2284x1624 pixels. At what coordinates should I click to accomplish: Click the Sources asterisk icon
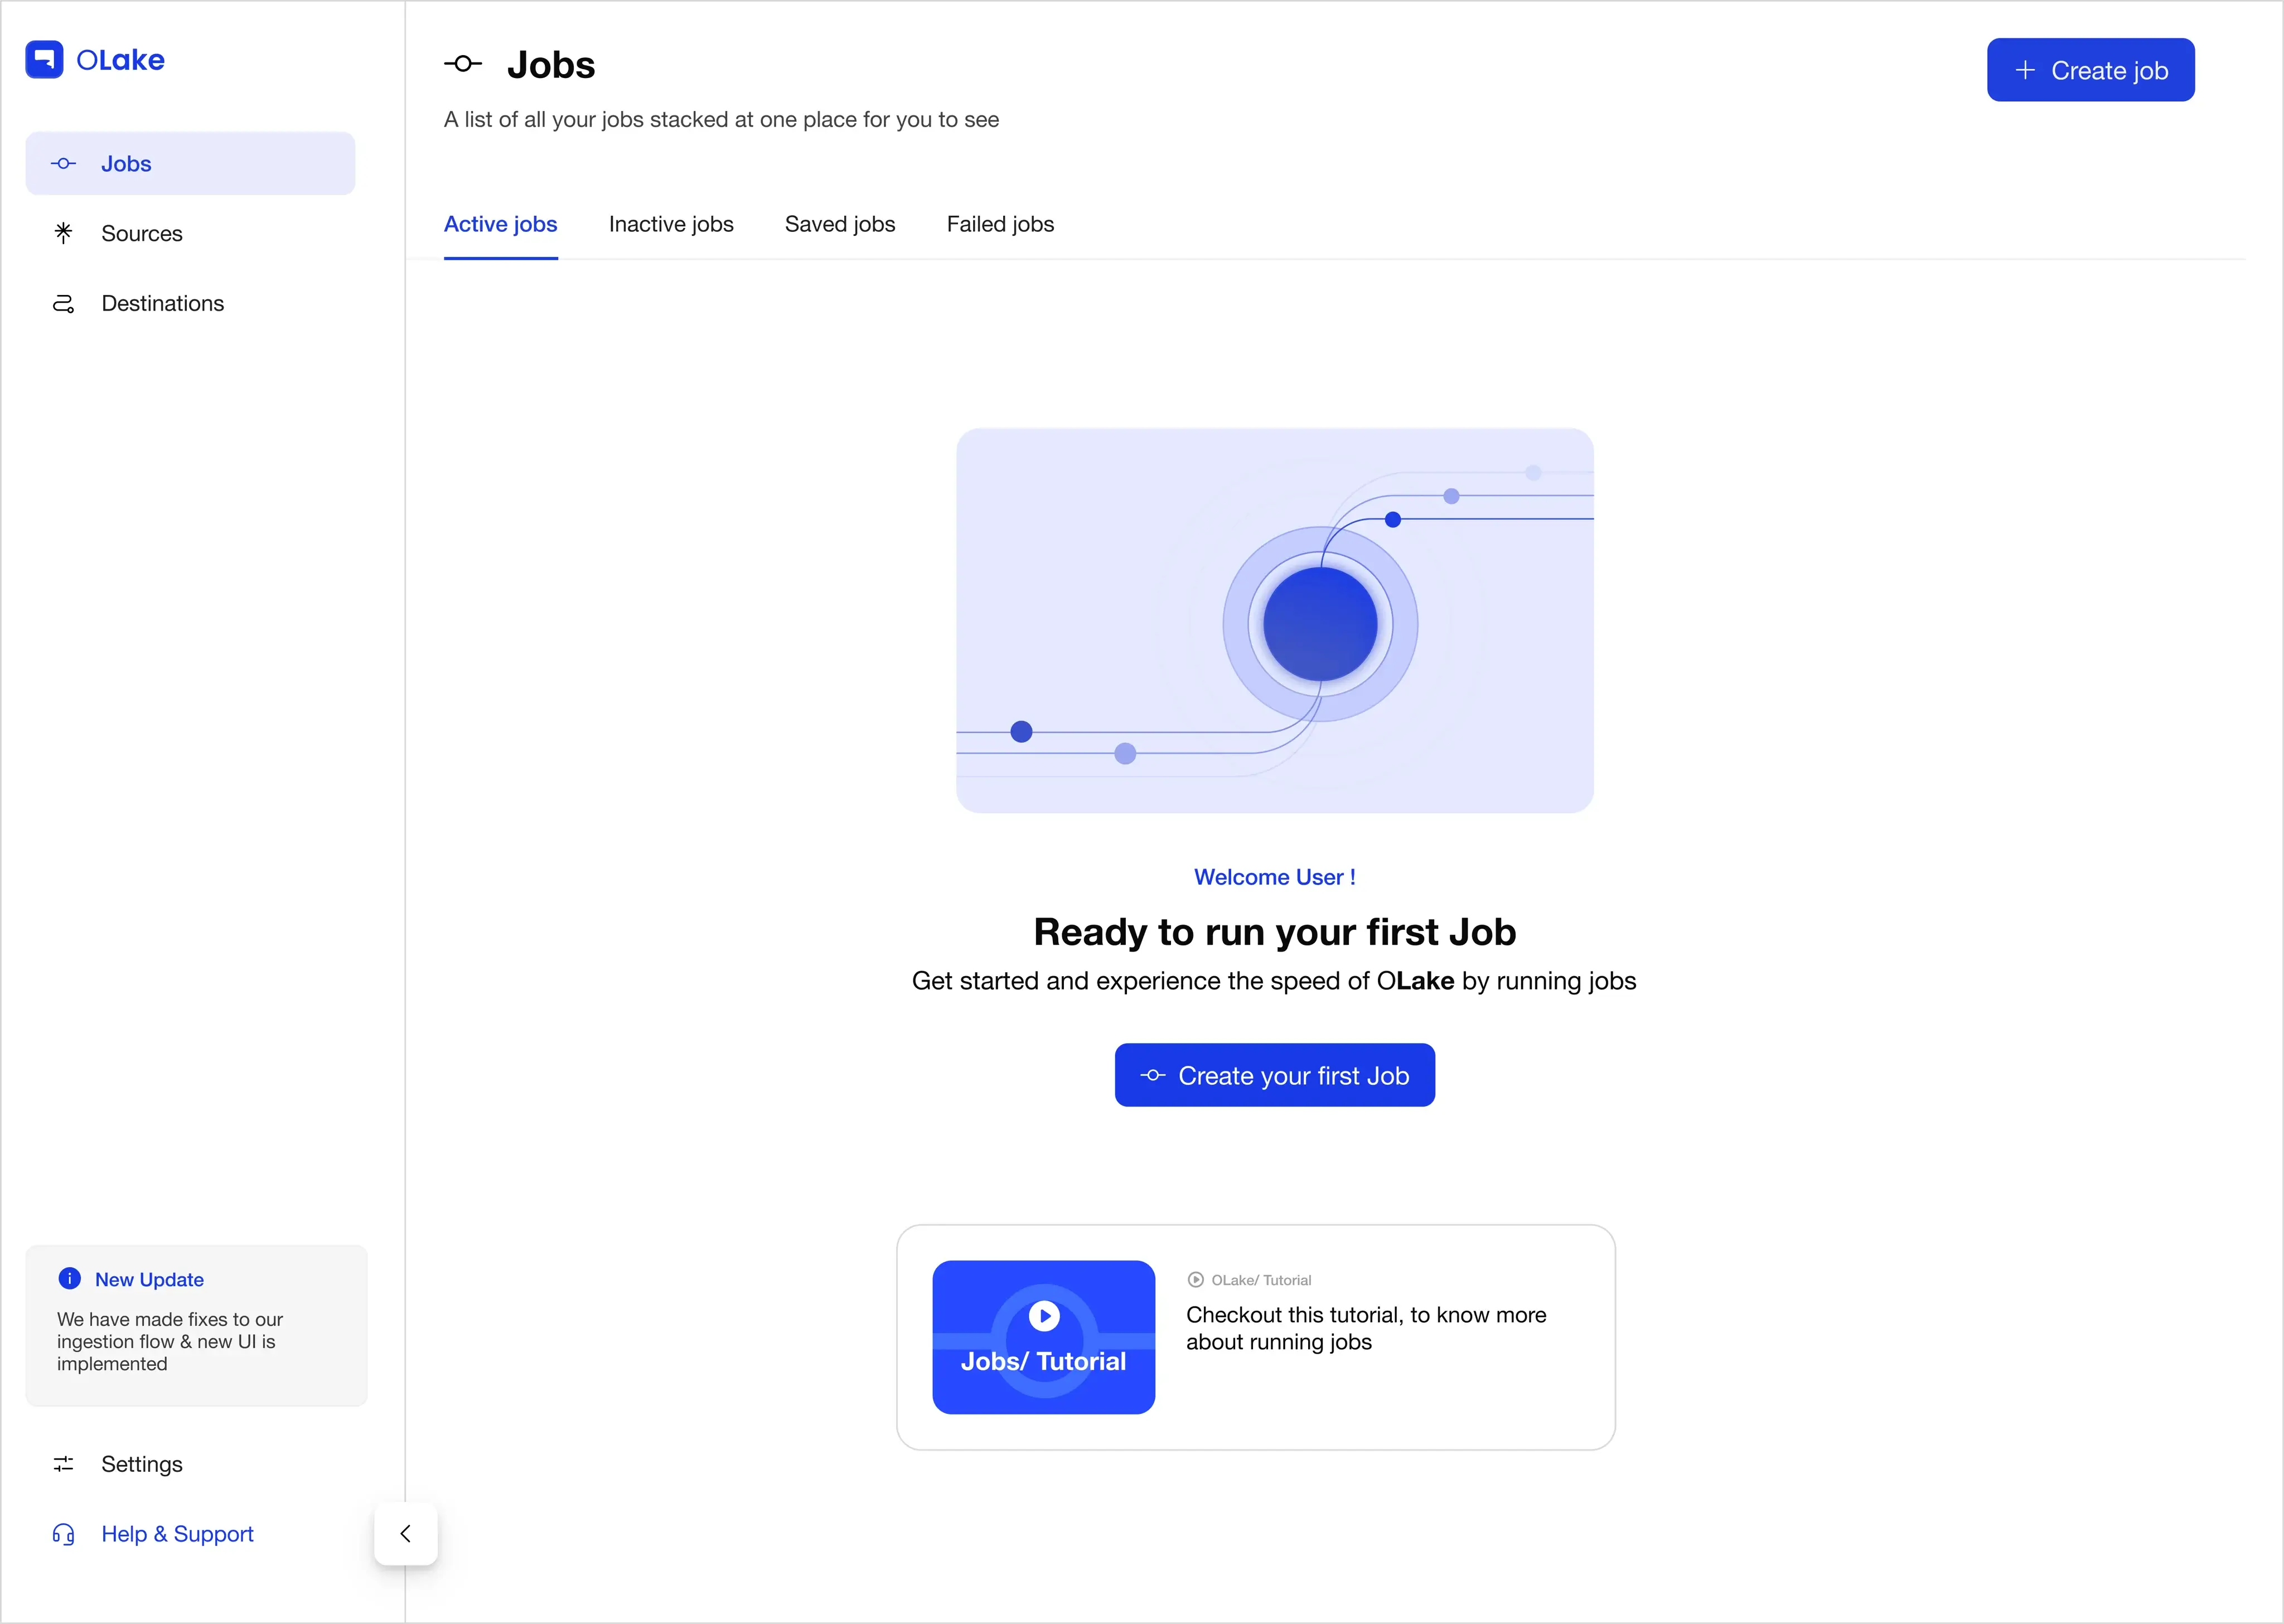pyautogui.click(x=64, y=233)
